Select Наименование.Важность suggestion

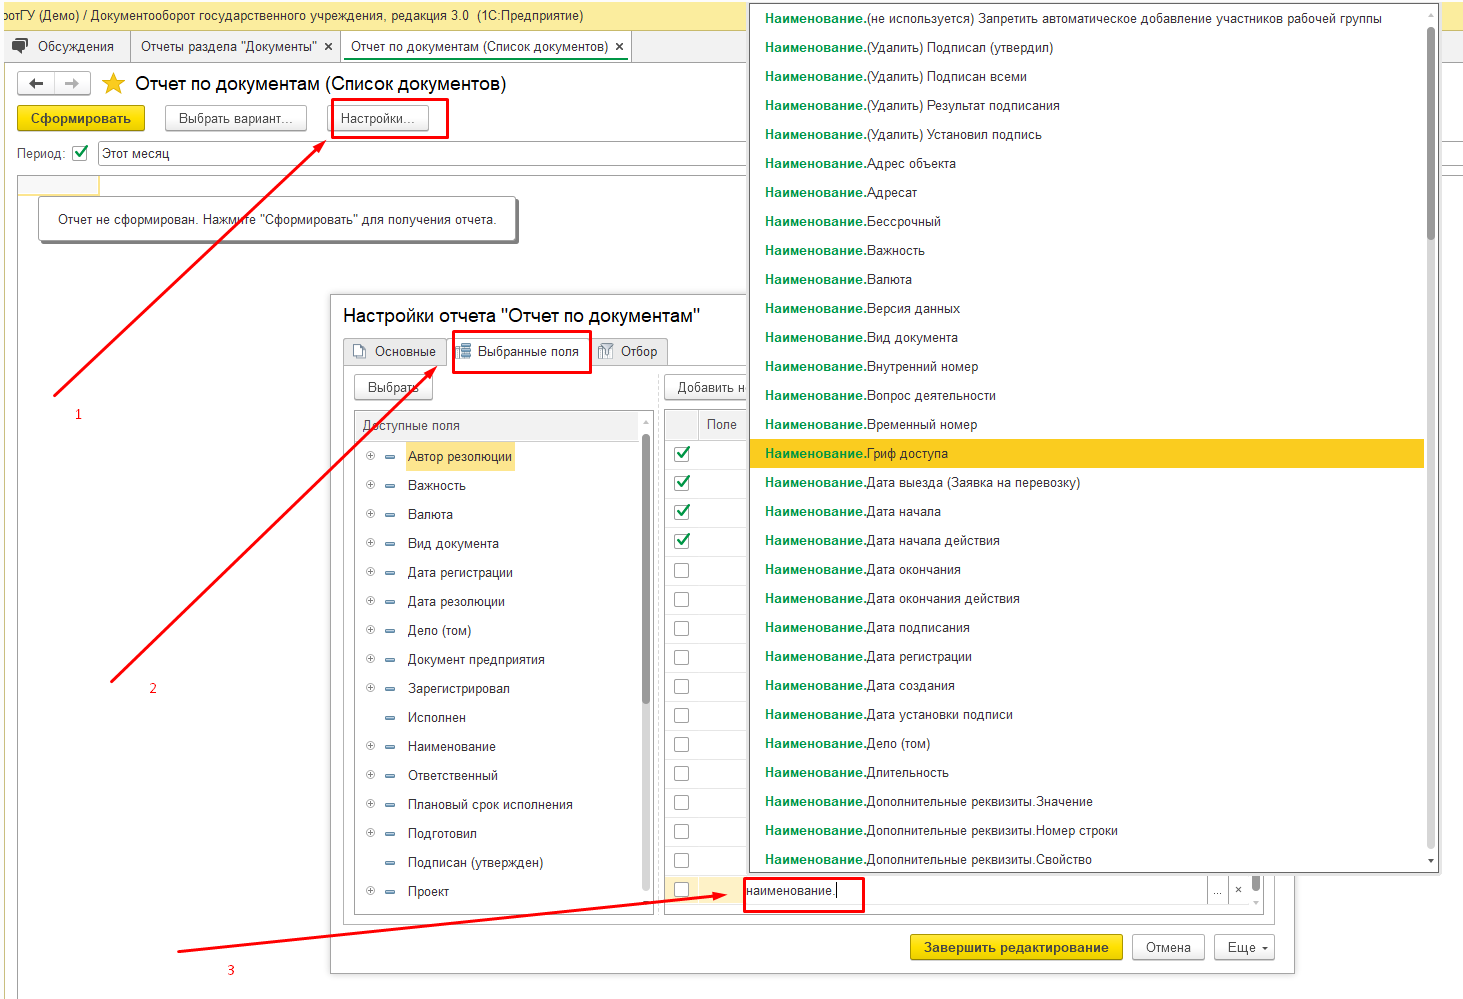pyautogui.click(x=1086, y=251)
